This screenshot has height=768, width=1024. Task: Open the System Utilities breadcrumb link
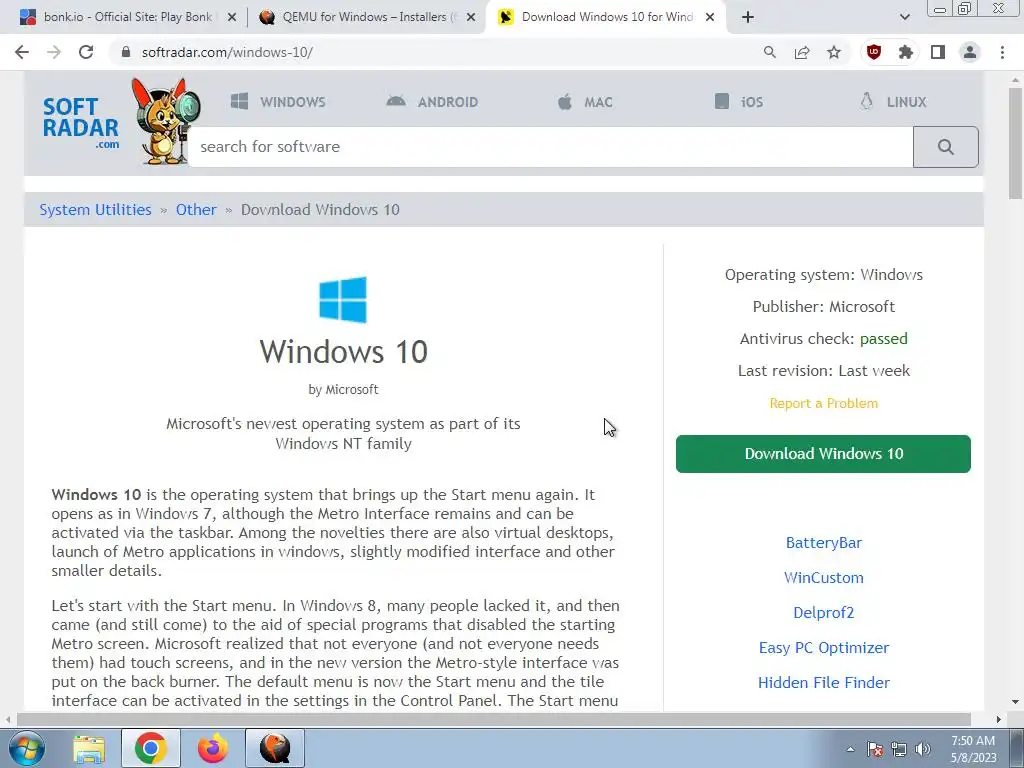tap(95, 210)
